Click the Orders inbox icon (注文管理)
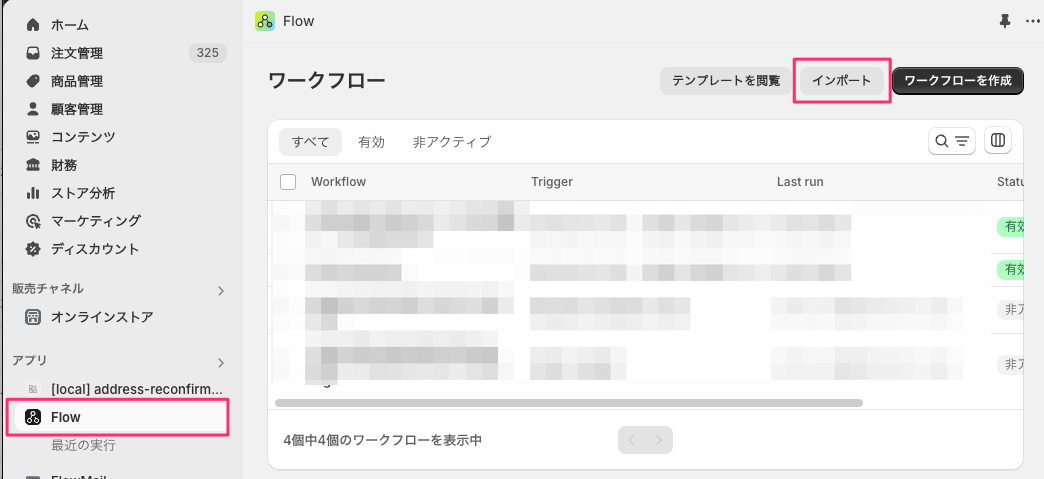 [x=33, y=53]
